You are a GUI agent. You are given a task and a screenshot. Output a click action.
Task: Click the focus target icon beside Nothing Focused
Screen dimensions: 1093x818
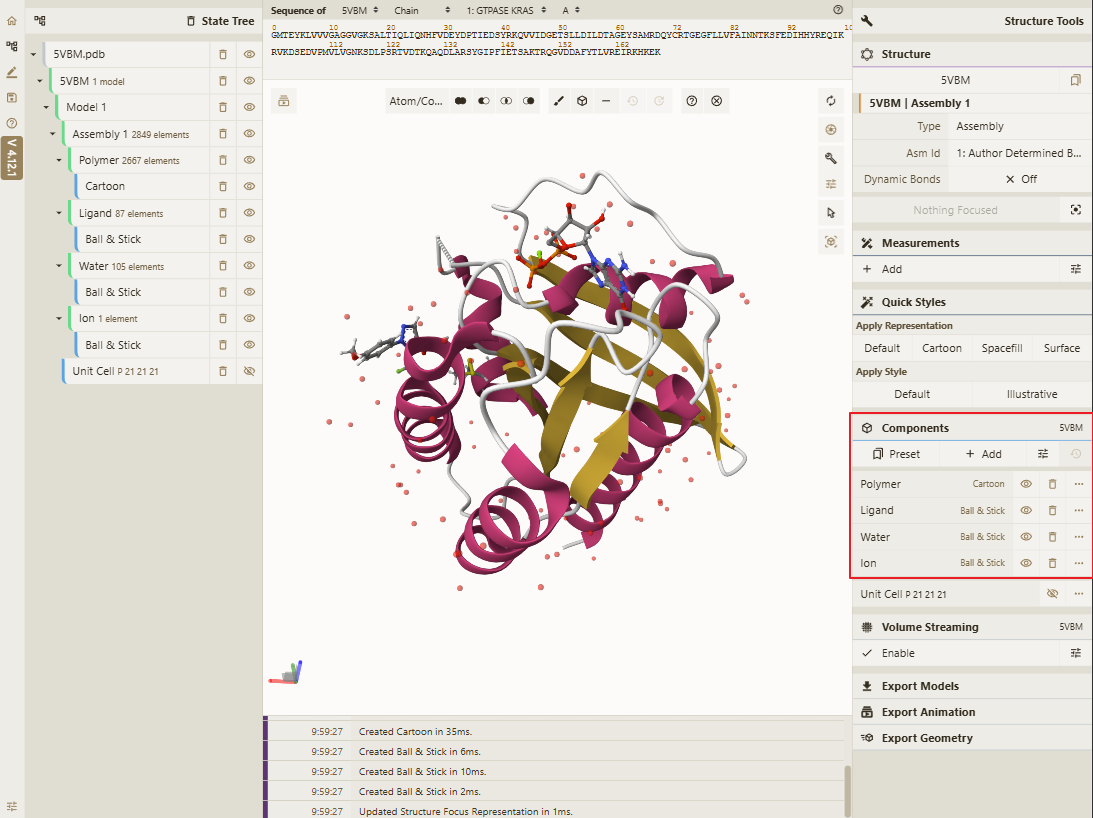1076,210
